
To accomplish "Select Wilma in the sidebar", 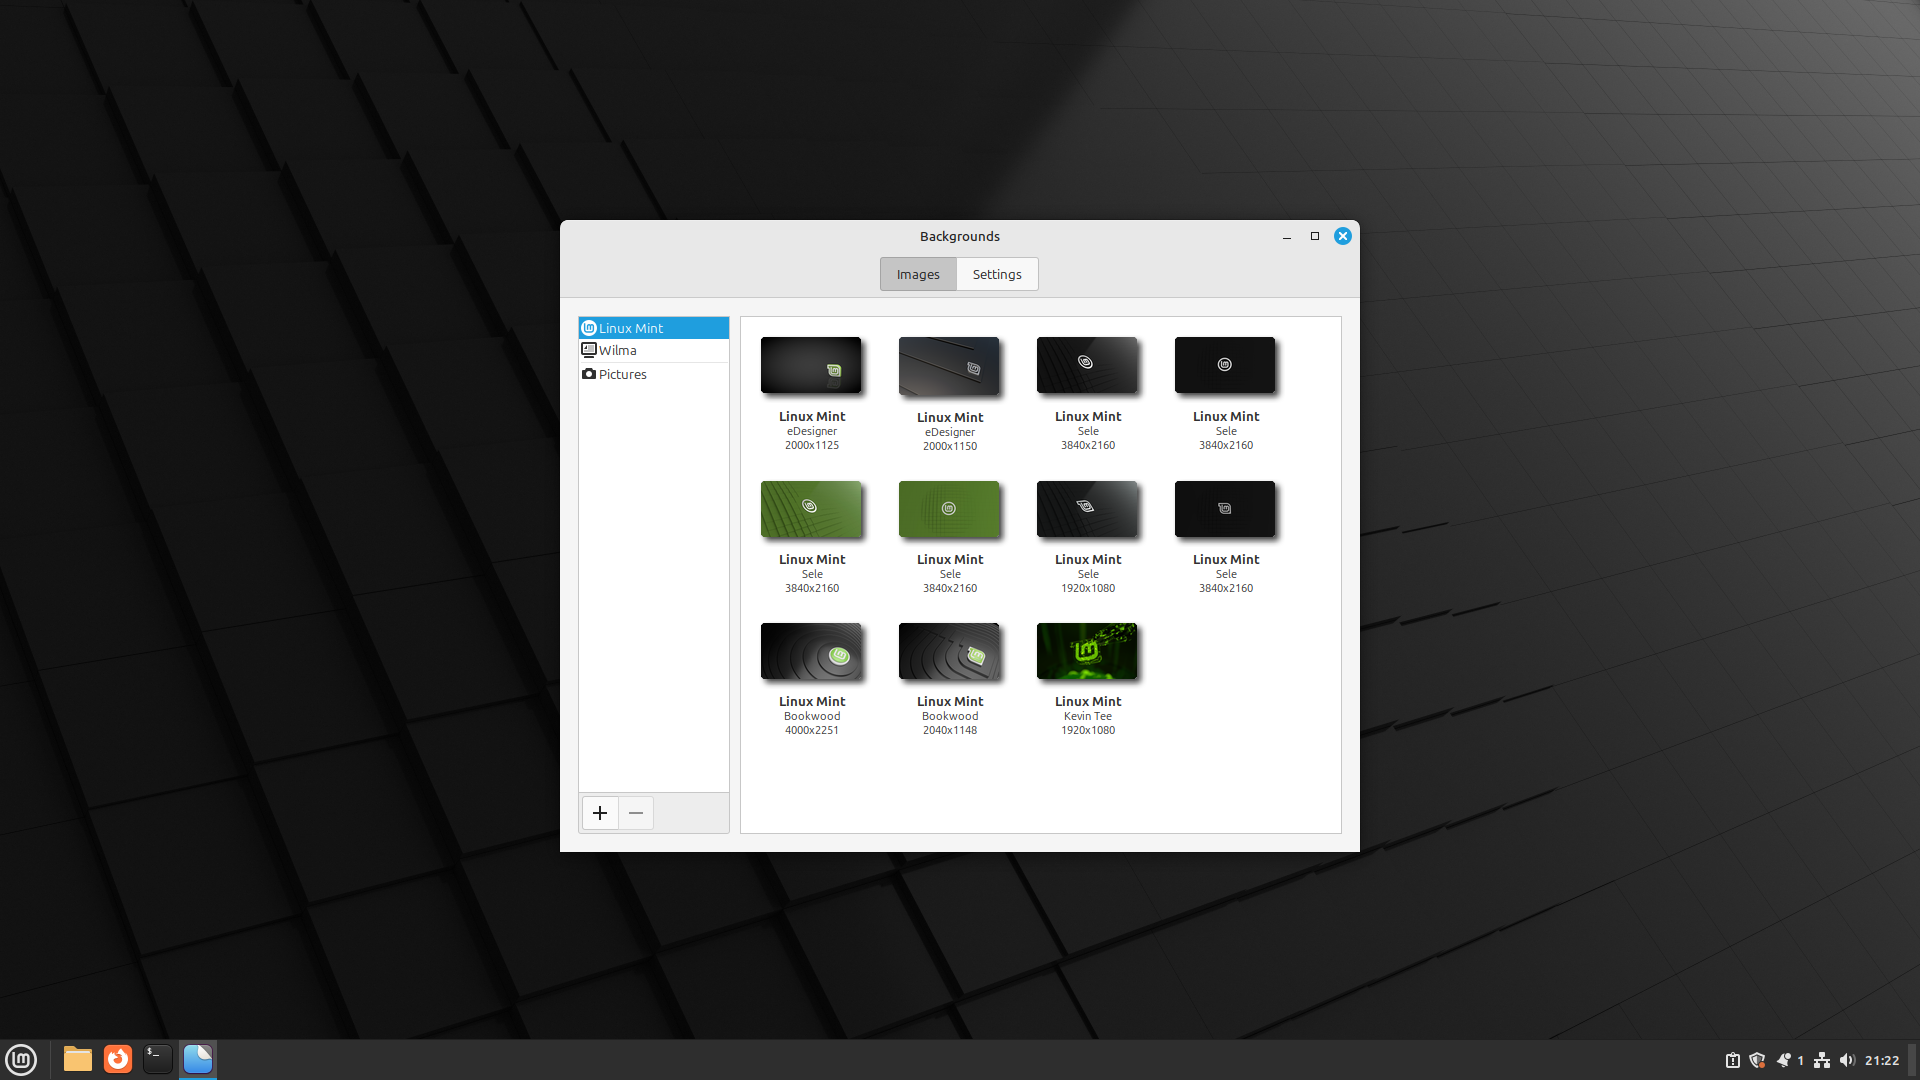I will click(617, 350).
